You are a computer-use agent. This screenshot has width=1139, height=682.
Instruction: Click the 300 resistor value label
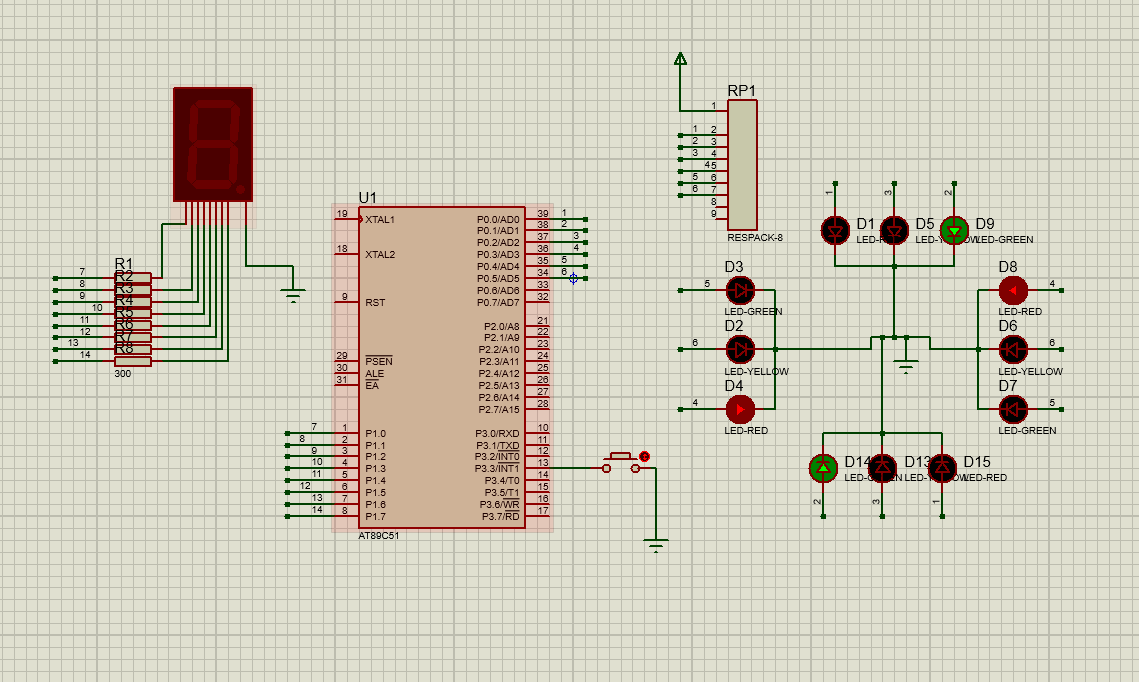123,373
